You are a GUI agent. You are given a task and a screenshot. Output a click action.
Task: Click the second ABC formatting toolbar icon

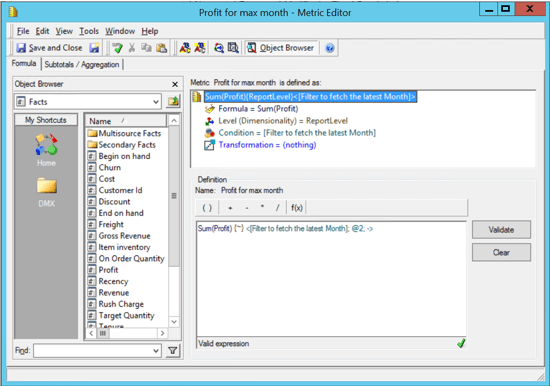(200, 48)
